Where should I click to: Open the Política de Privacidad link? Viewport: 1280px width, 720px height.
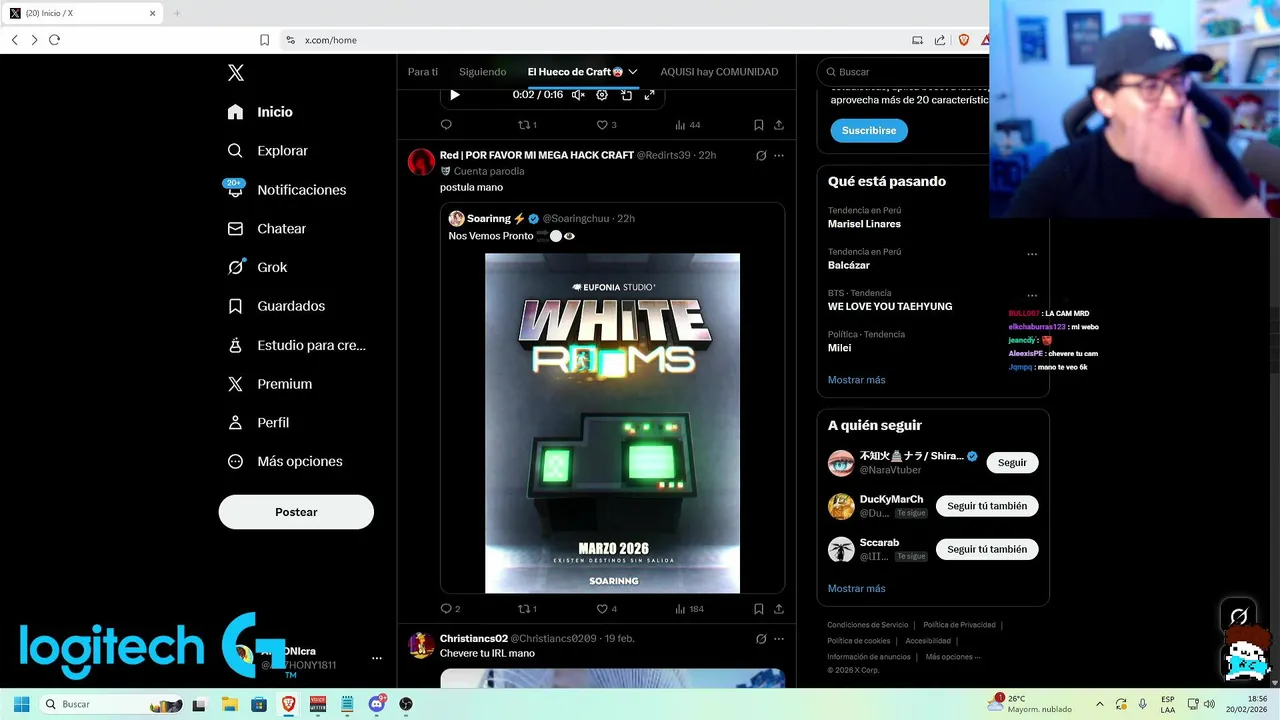pos(960,625)
